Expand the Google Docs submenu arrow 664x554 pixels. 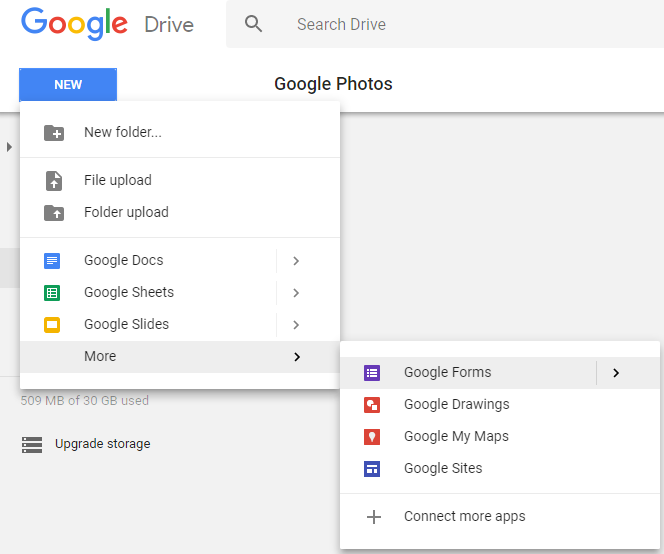point(296,261)
